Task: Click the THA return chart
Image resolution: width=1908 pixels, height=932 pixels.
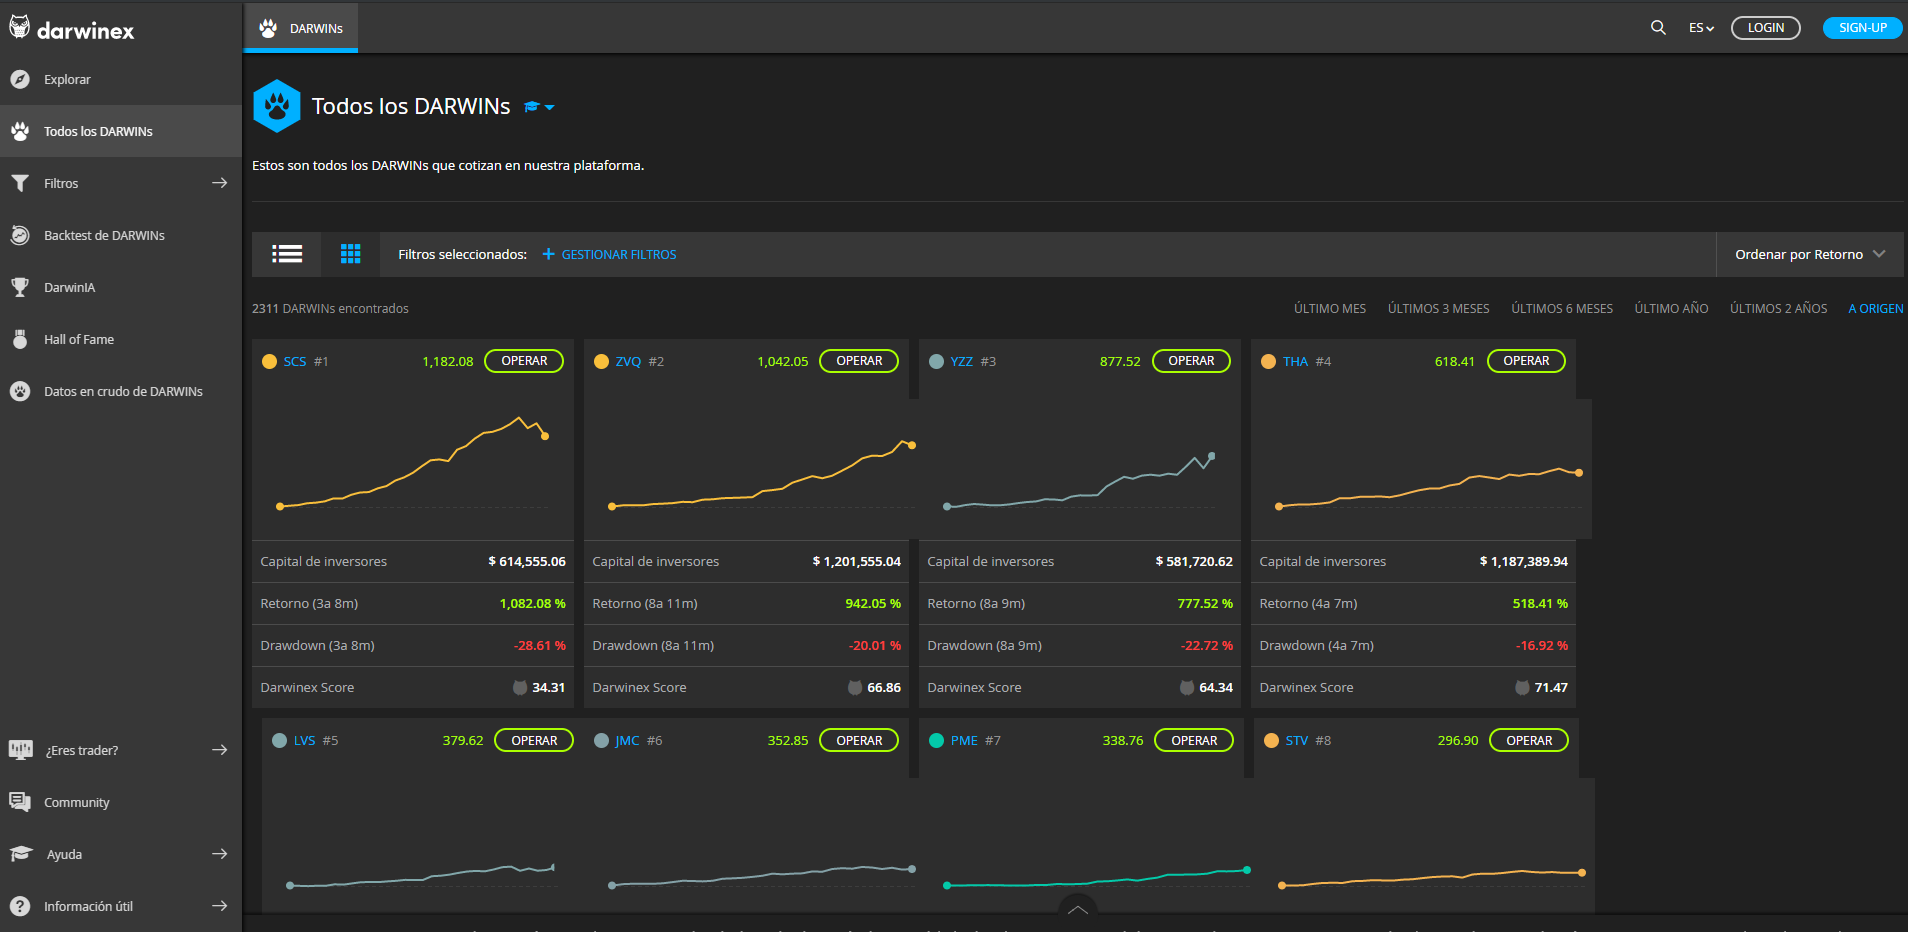Action: (1421, 470)
